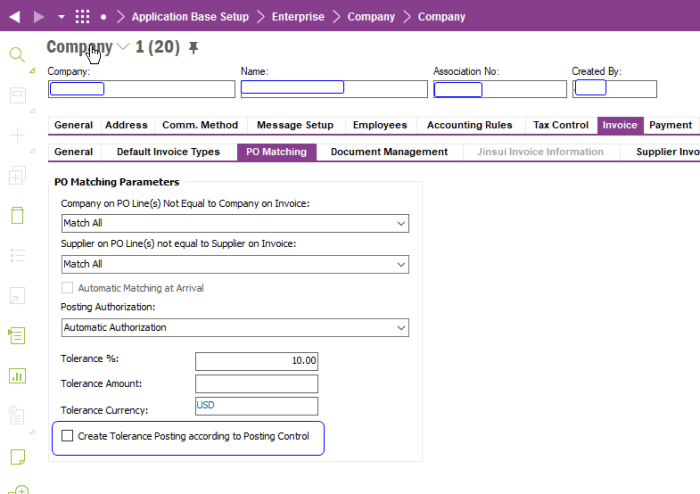
Task: Click the export arrow box icon
Action: click(17, 295)
